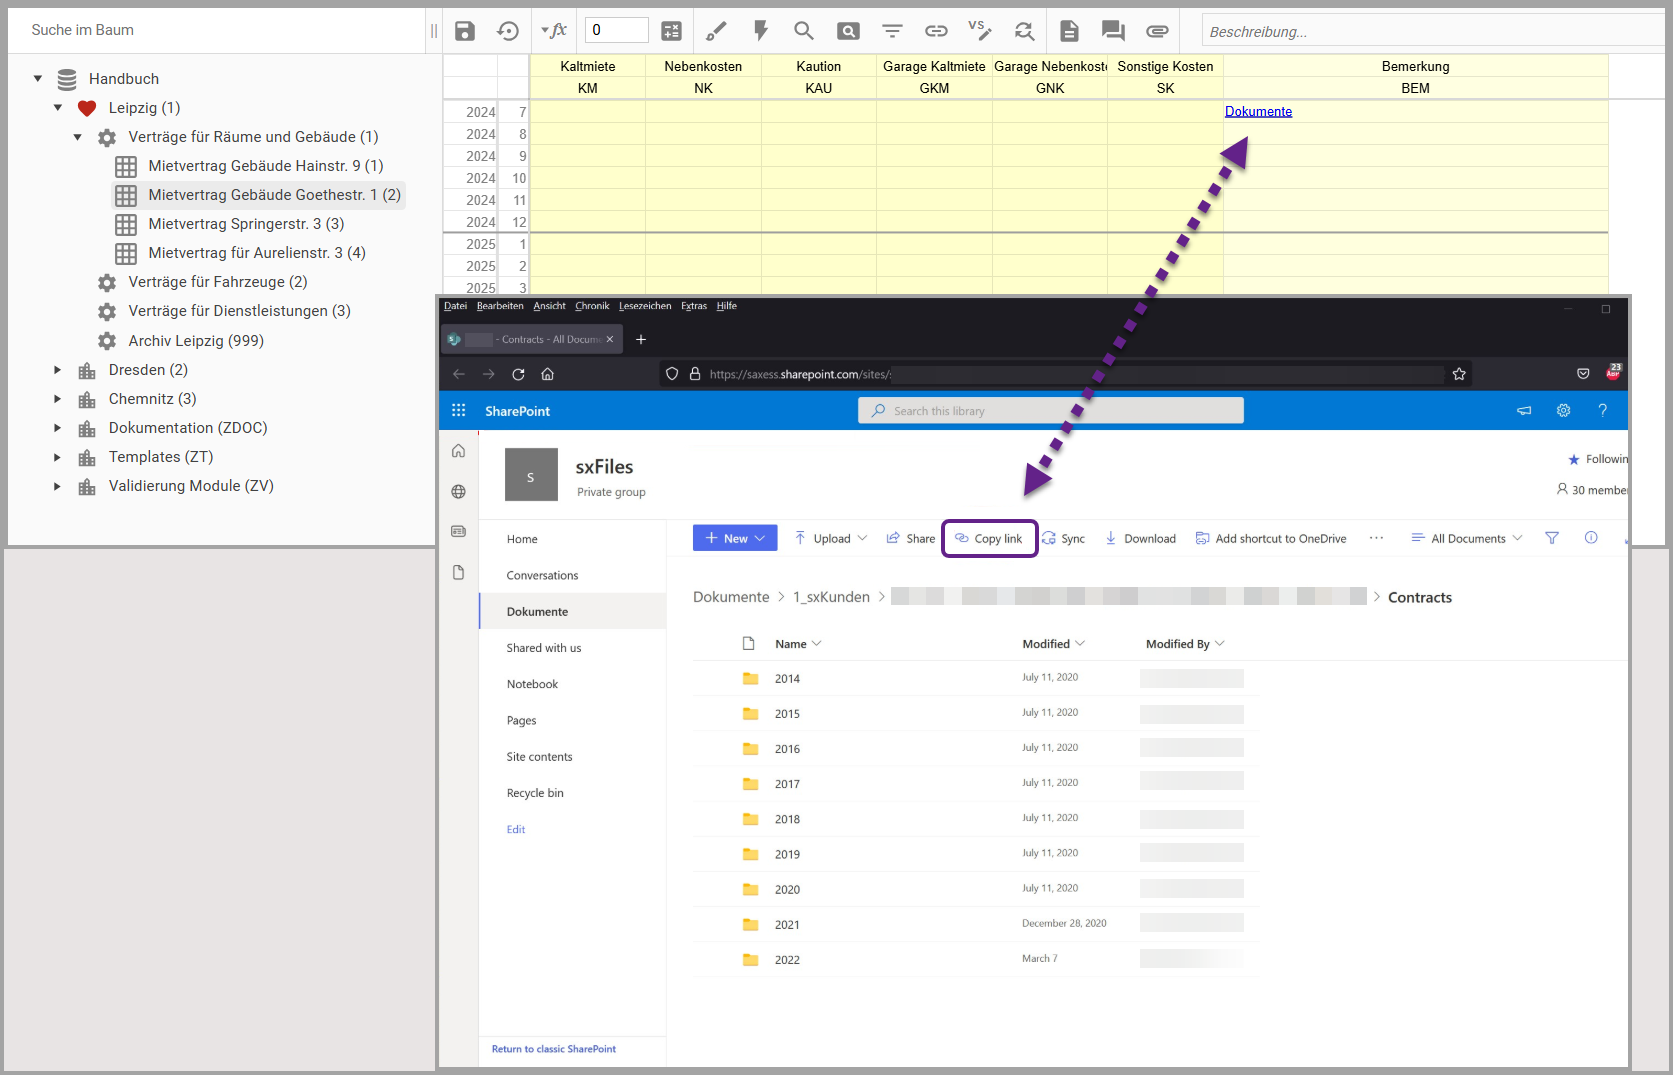This screenshot has width=1673, height=1075.
Task: Click the find and replace refresh icon
Action: [1024, 31]
